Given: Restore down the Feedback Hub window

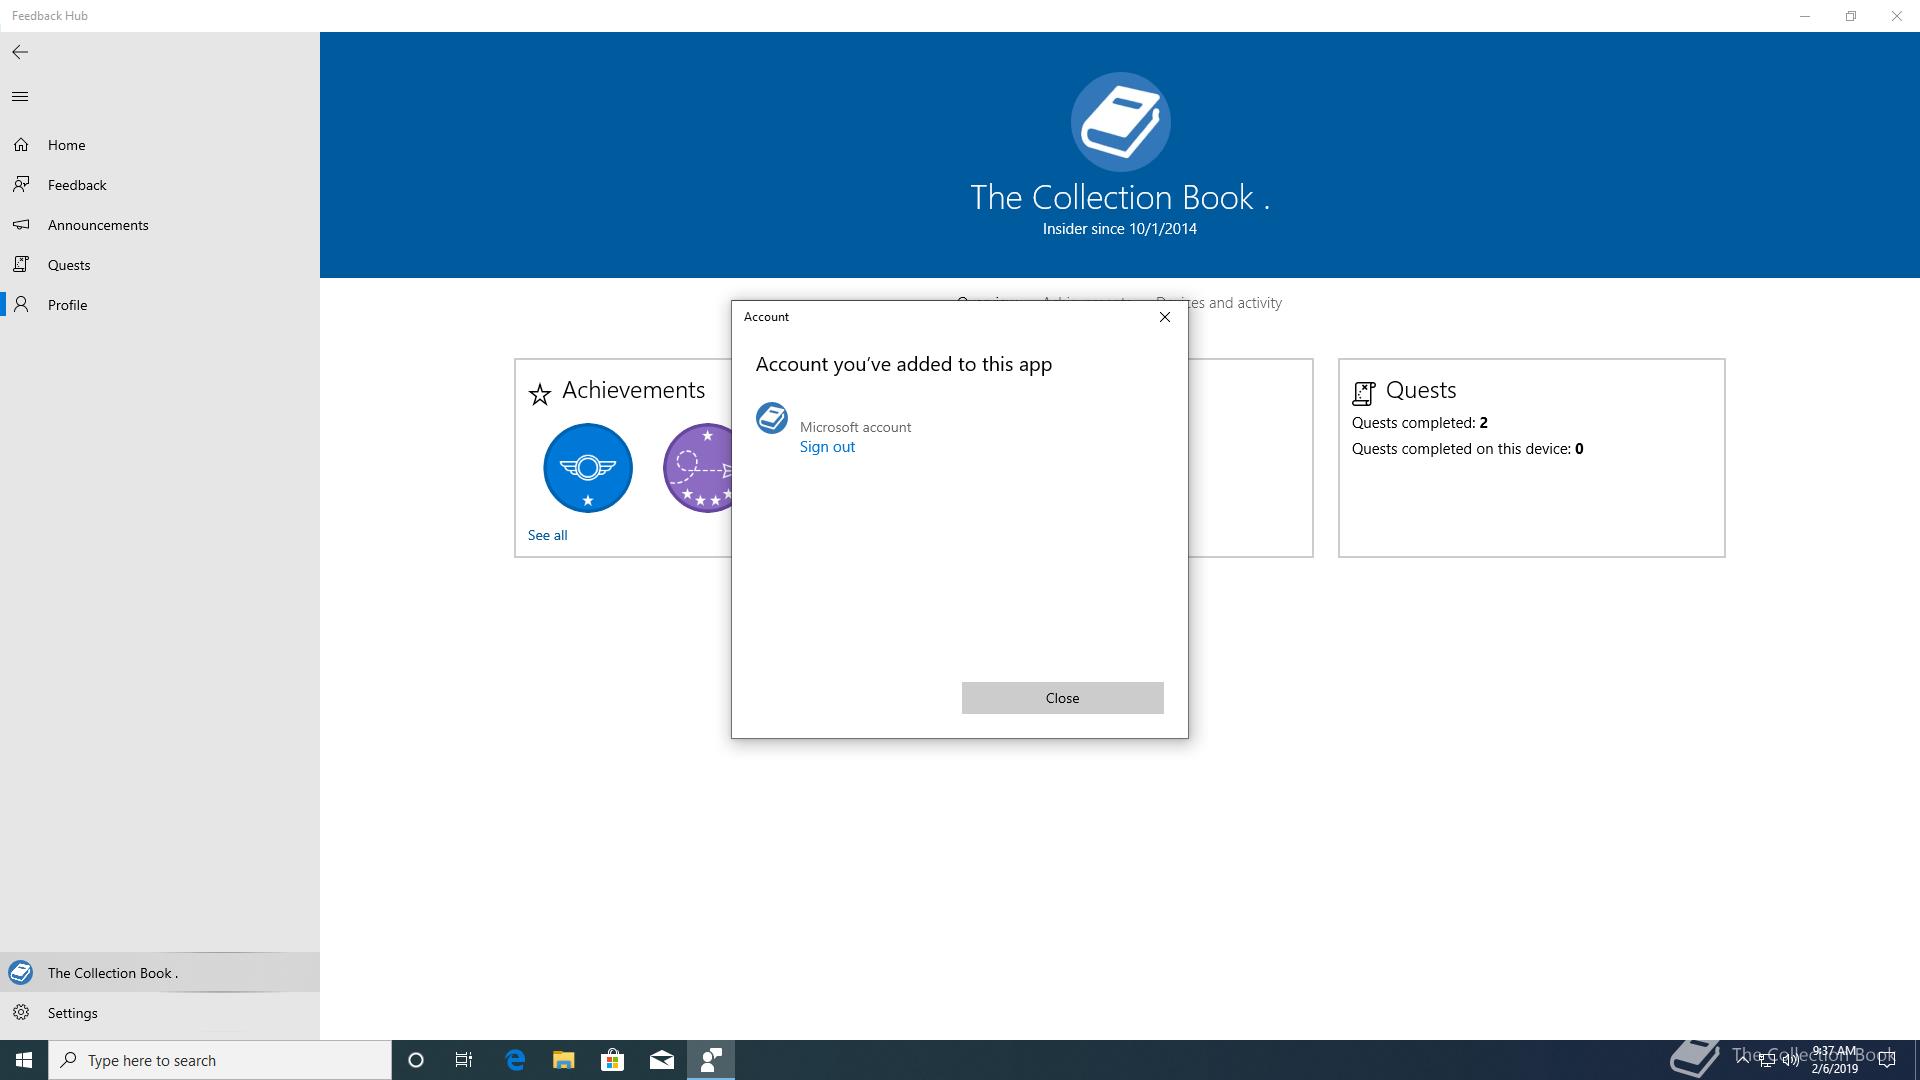Looking at the screenshot, I should pos(1851,16).
